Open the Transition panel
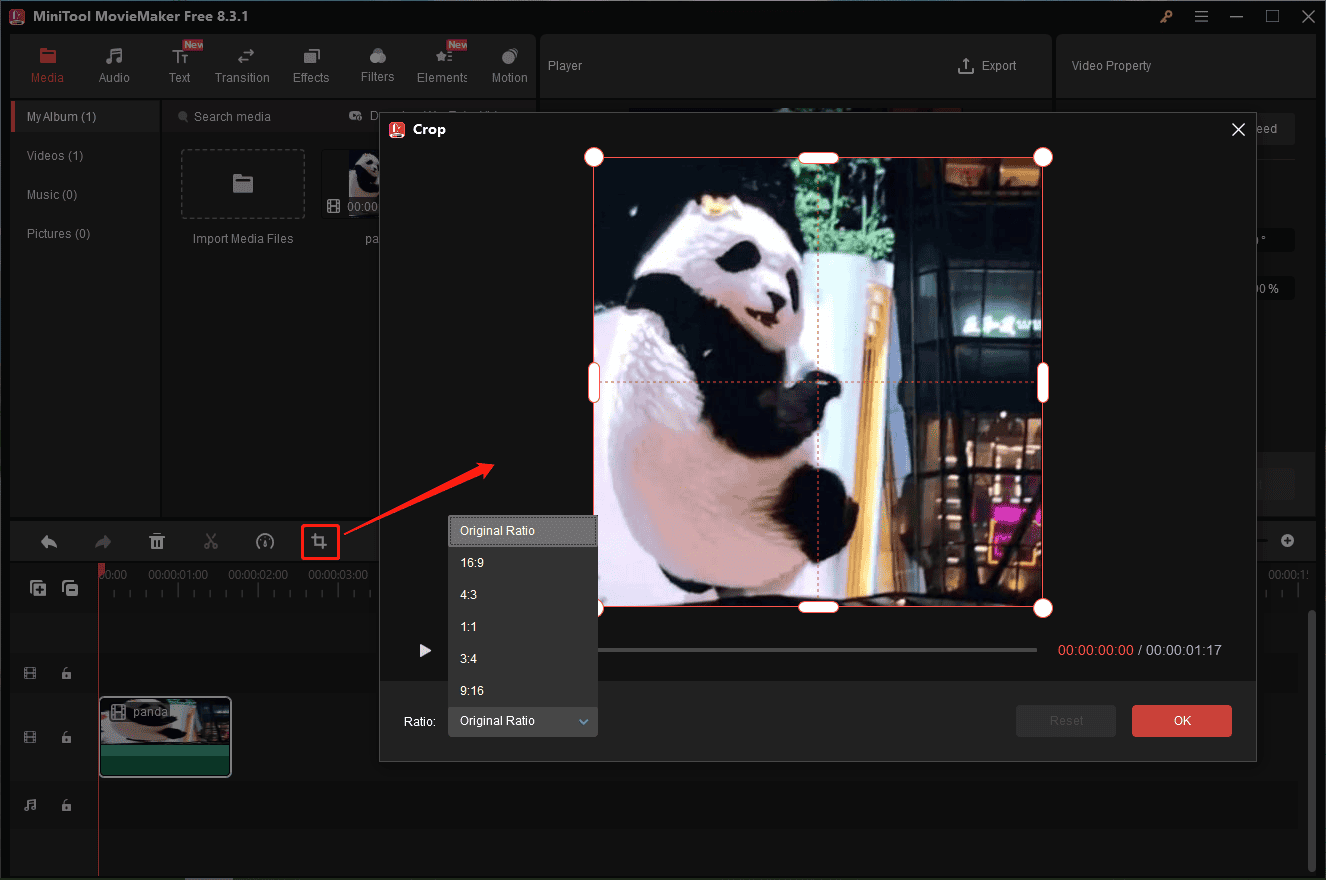1326x880 pixels. 242,63
